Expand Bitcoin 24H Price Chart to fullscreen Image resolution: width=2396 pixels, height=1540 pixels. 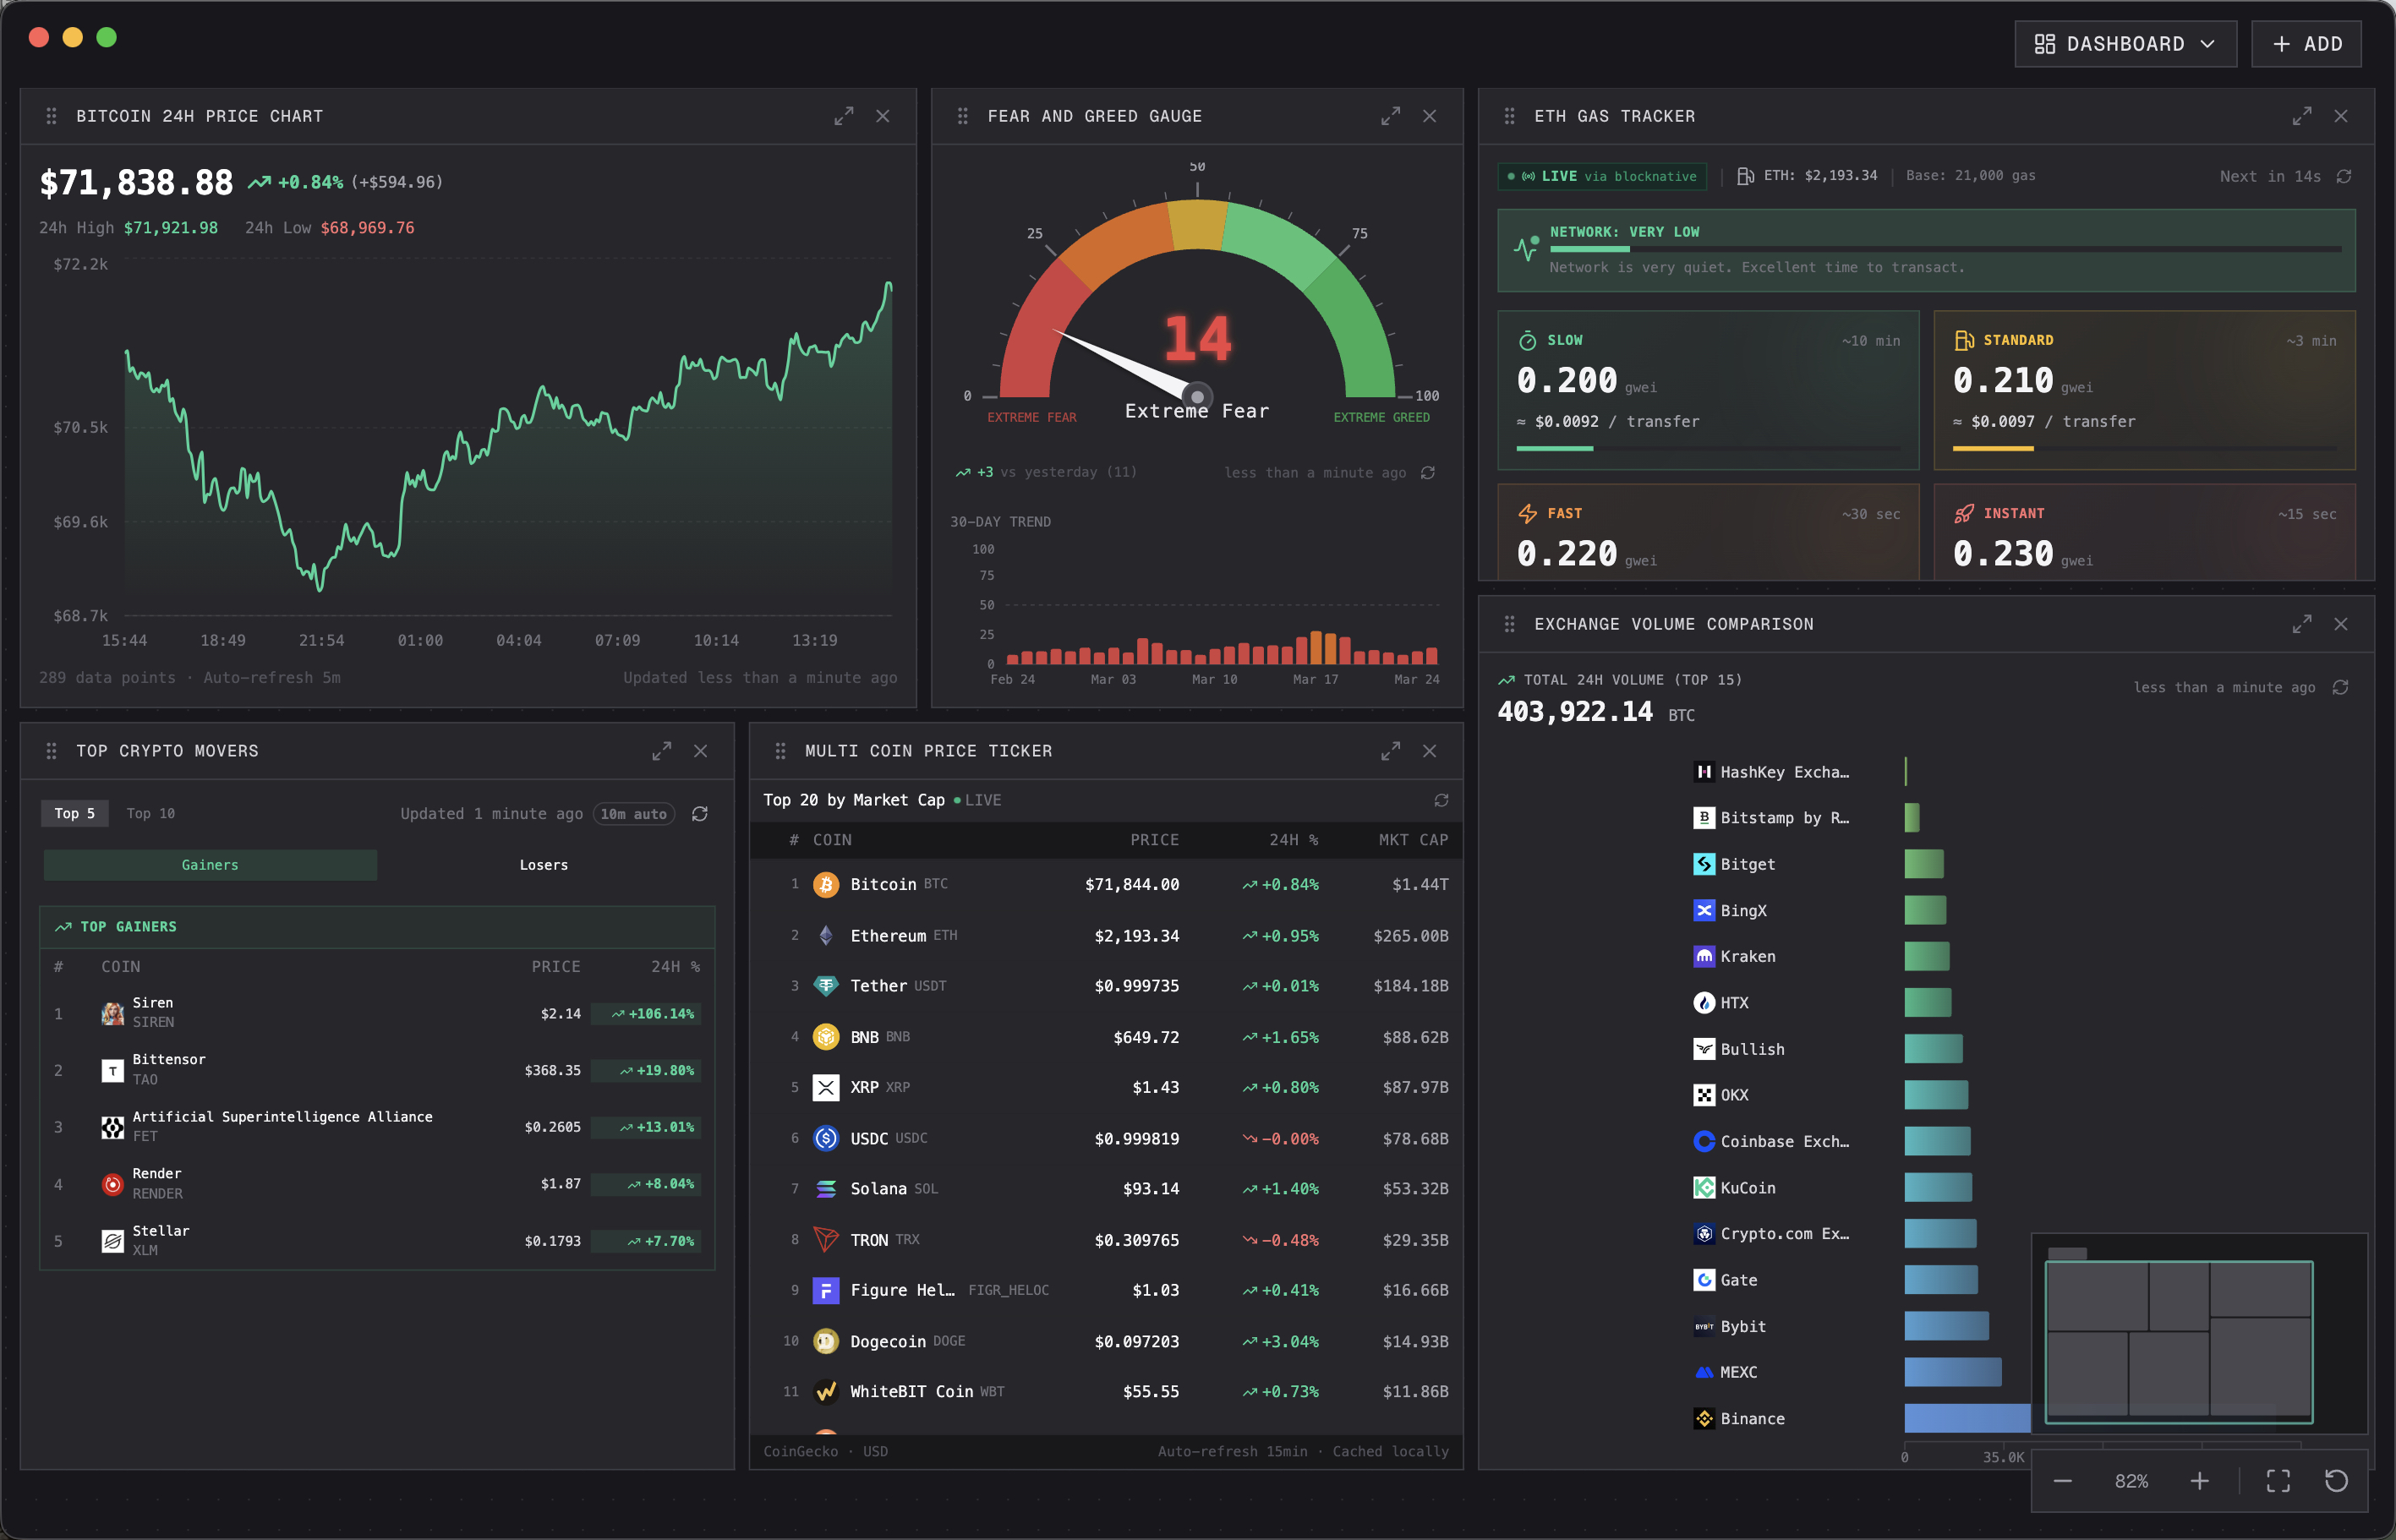click(x=843, y=116)
